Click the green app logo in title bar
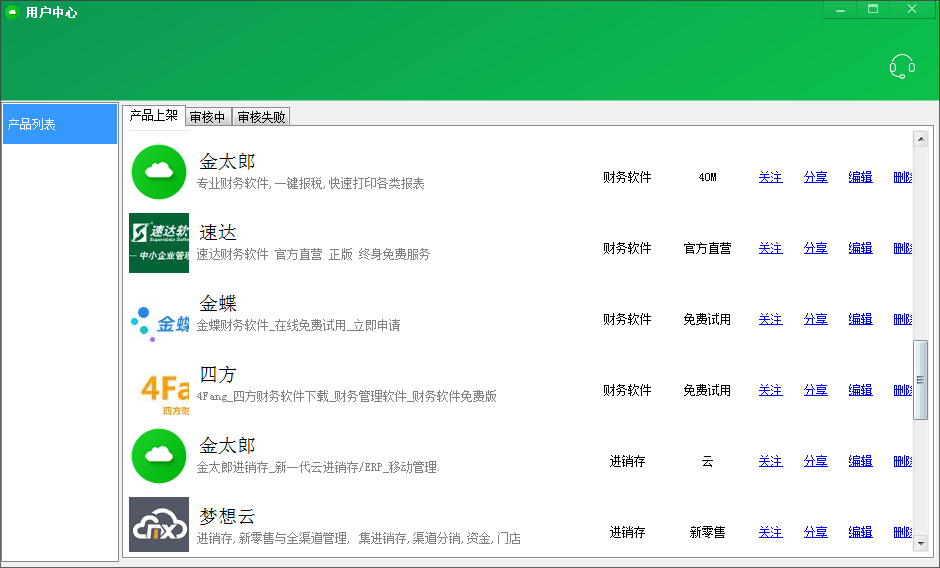The height and width of the screenshot is (568, 940). (x=12, y=12)
